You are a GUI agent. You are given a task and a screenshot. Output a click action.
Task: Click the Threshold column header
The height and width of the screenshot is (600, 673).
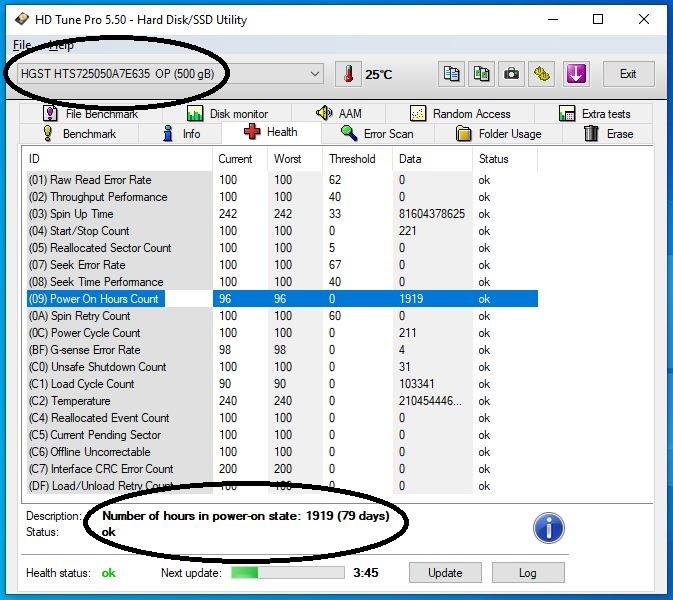358,159
